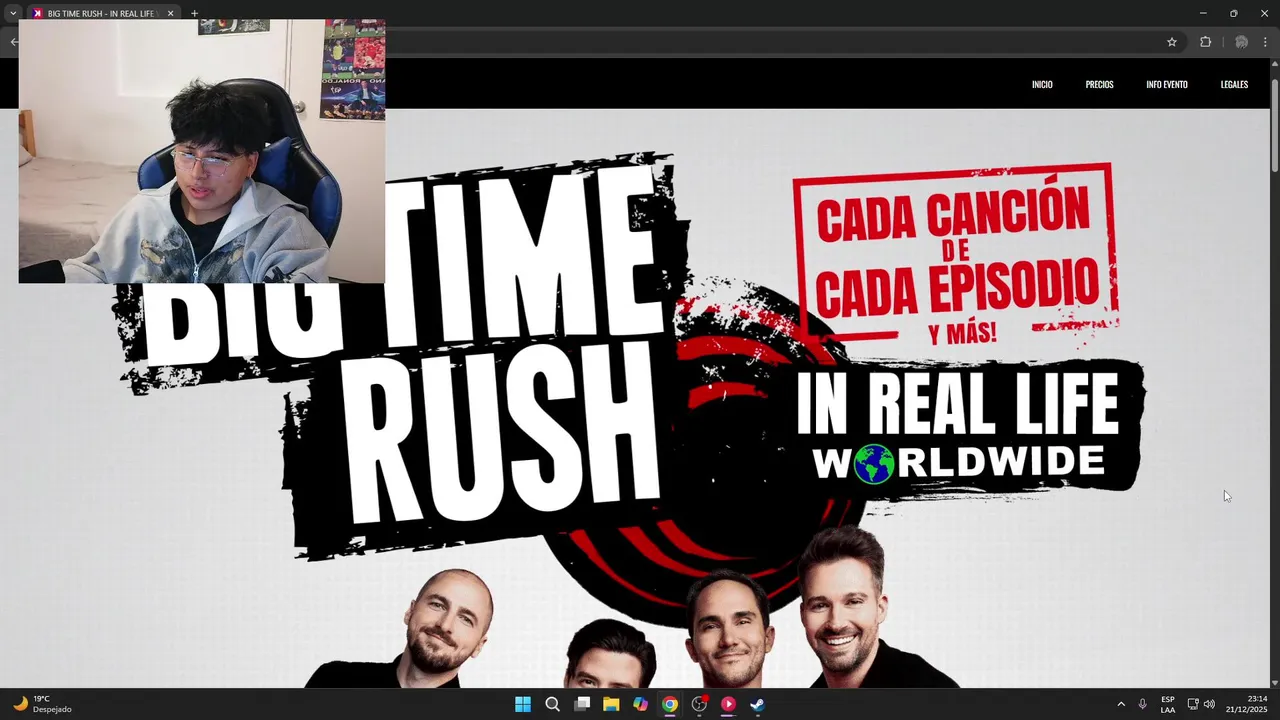Click the microphone tray icon
This screenshot has height=720, width=1280.
(1142, 704)
